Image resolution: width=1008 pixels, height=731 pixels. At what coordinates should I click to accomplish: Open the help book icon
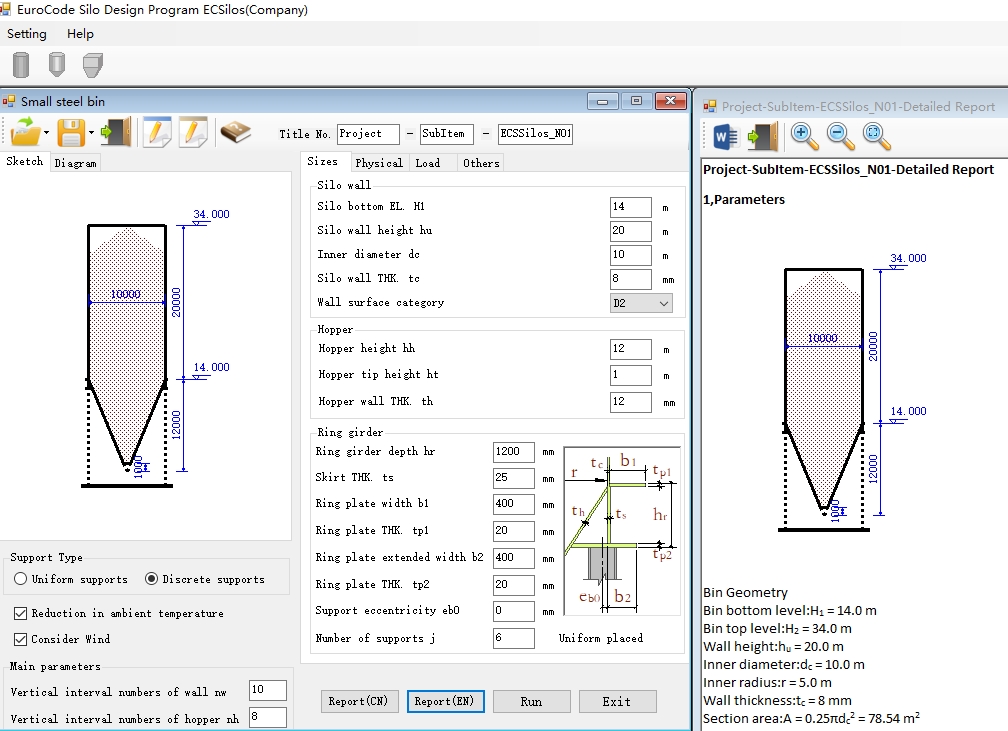pyautogui.click(x=235, y=132)
